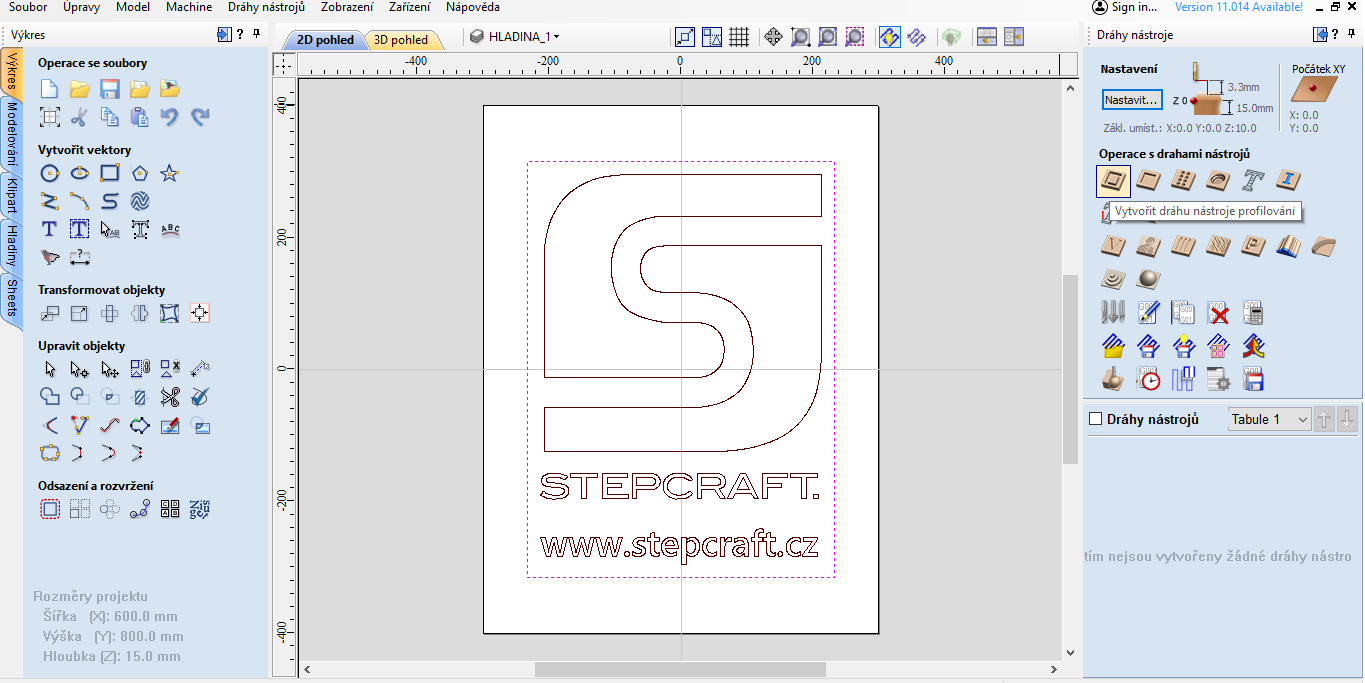The image size is (1365, 683).
Task: Toggle the 2D toolpath drawing light bulb icon
Action: [889, 37]
